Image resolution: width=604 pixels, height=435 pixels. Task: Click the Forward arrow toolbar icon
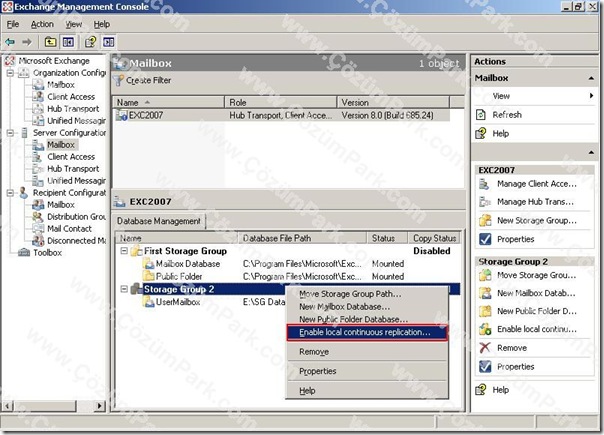click(x=27, y=42)
